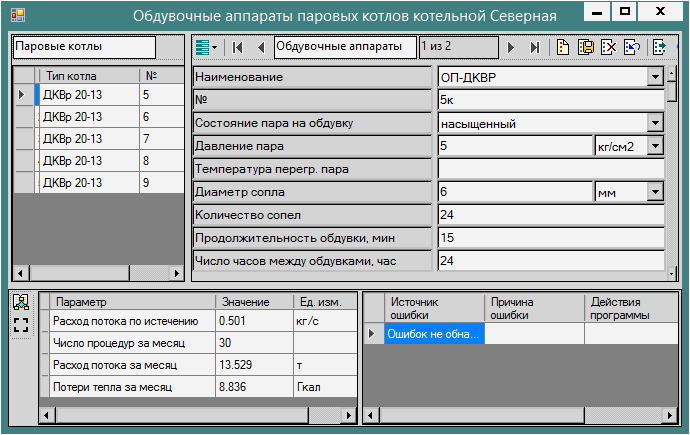
Task: Click the new record document icon
Action: point(564,47)
